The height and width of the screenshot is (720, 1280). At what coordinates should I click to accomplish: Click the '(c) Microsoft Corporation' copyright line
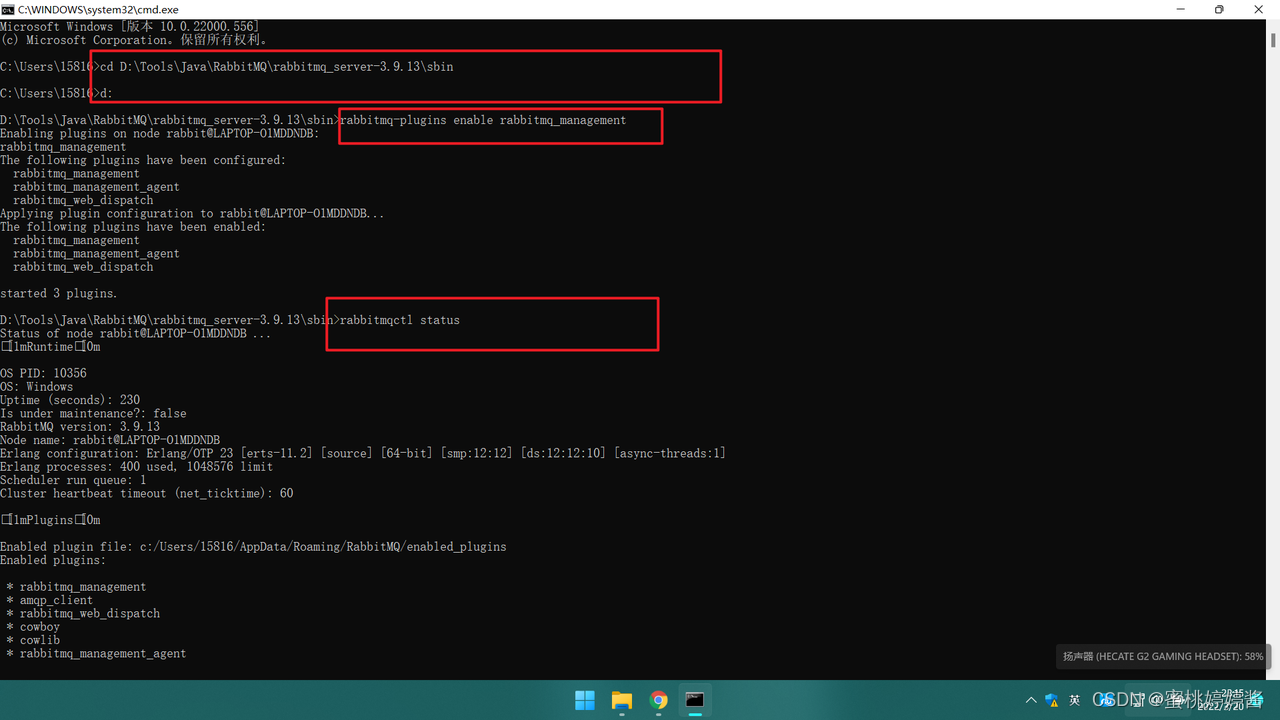coord(135,40)
